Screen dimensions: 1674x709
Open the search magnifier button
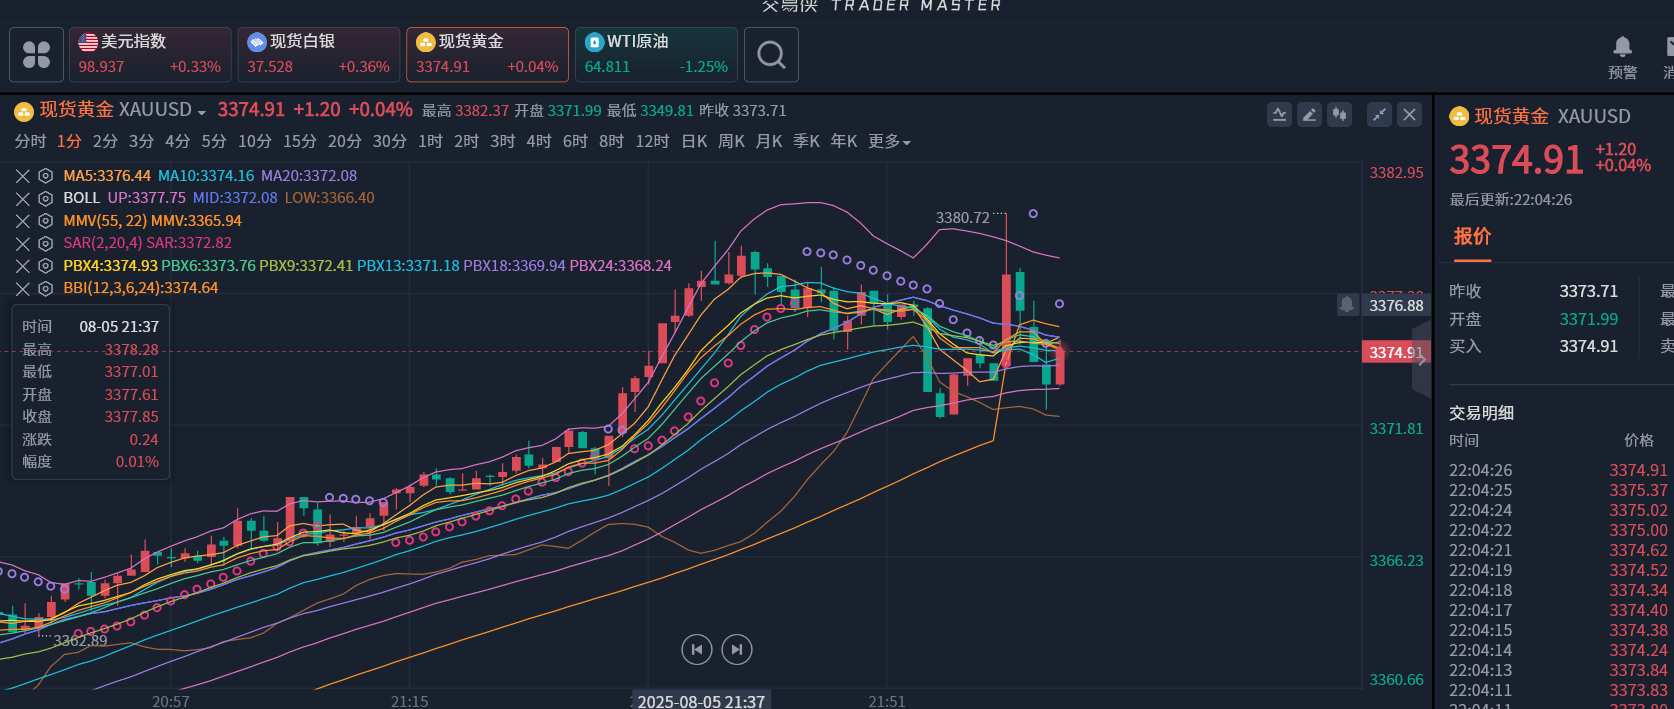click(771, 54)
